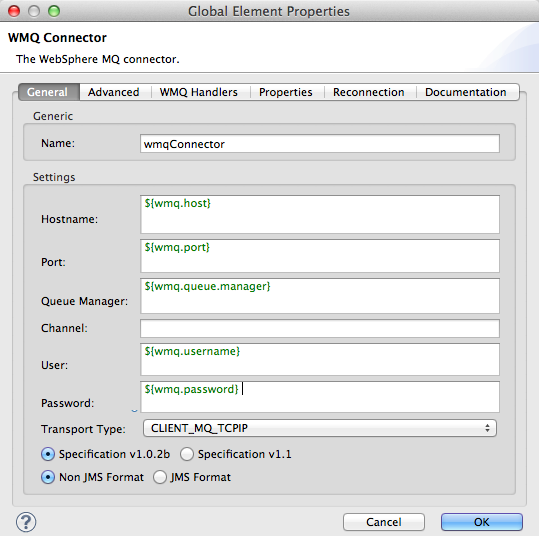
Task: Open the help question mark icon
Action: click(26, 522)
